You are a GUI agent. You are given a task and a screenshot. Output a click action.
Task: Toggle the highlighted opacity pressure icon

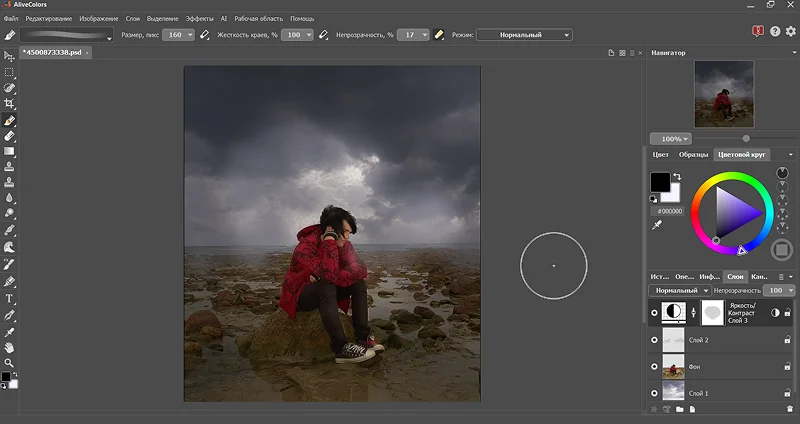(x=439, y=35)
